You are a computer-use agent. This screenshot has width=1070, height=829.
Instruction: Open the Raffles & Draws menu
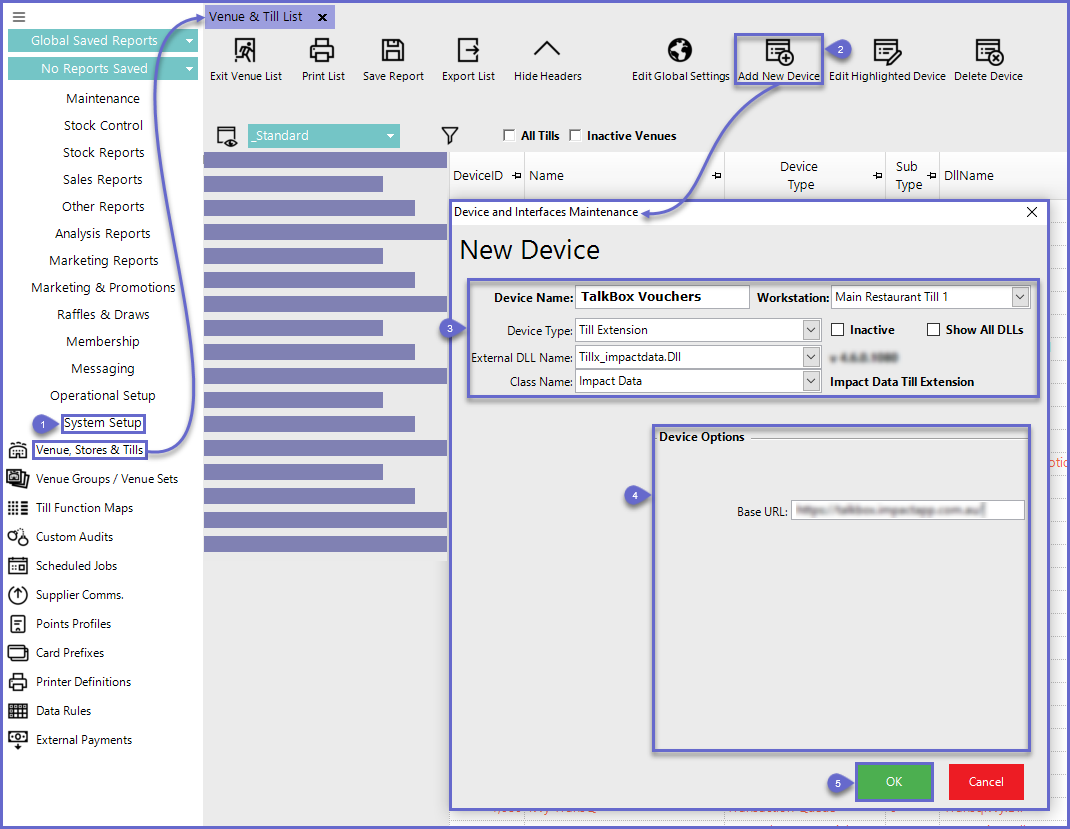tap(103, 315)
